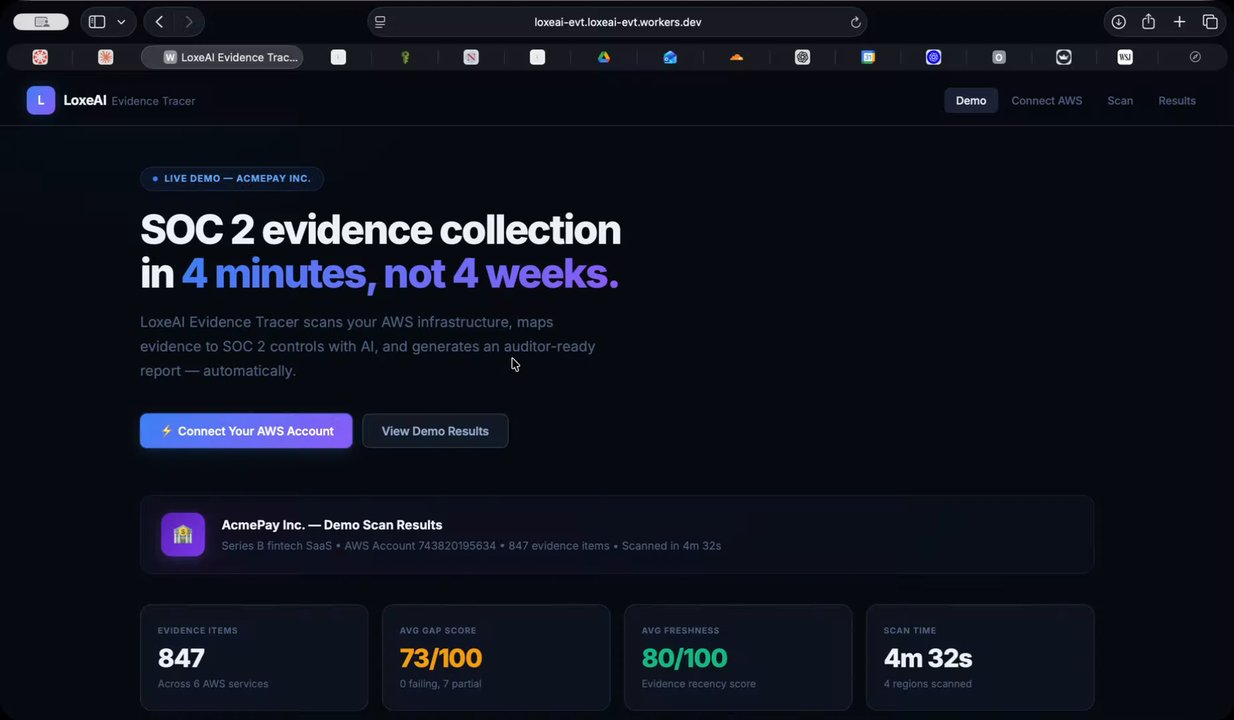Click the page settings icon in address bar
The image size is (1234, 720).
(380, 22)
